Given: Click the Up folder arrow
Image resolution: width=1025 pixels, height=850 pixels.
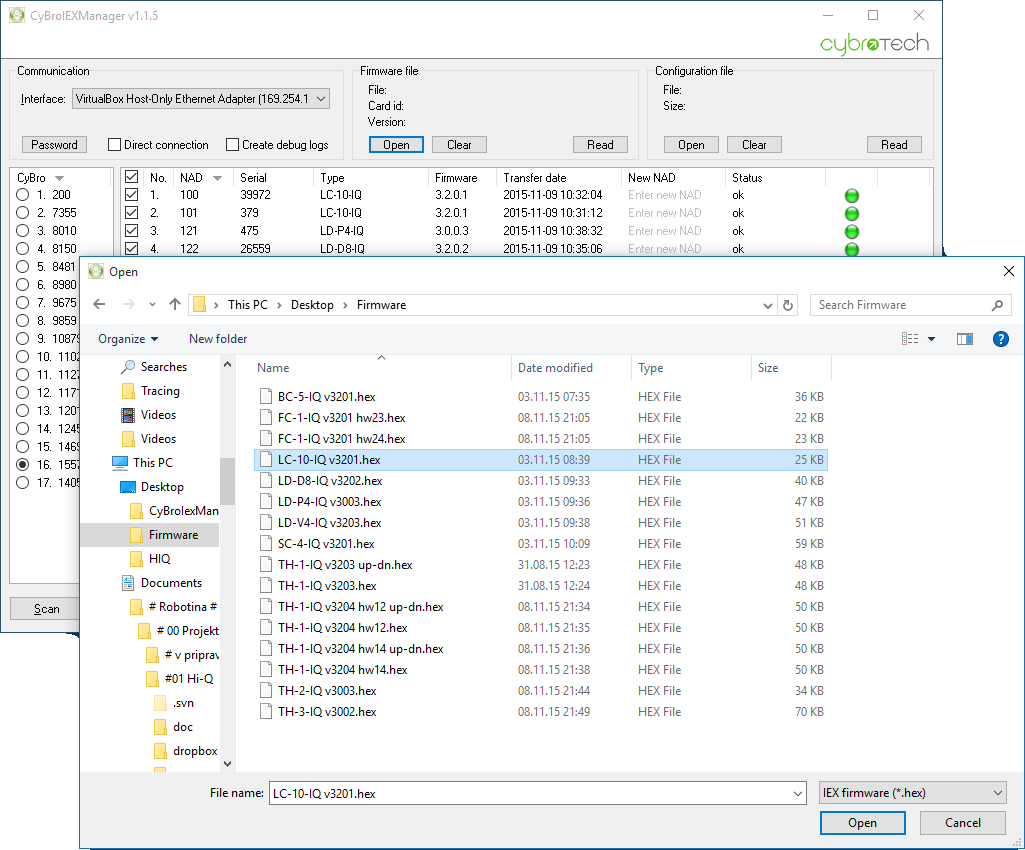Looking at the screenshot, I should tap(175, 305).
